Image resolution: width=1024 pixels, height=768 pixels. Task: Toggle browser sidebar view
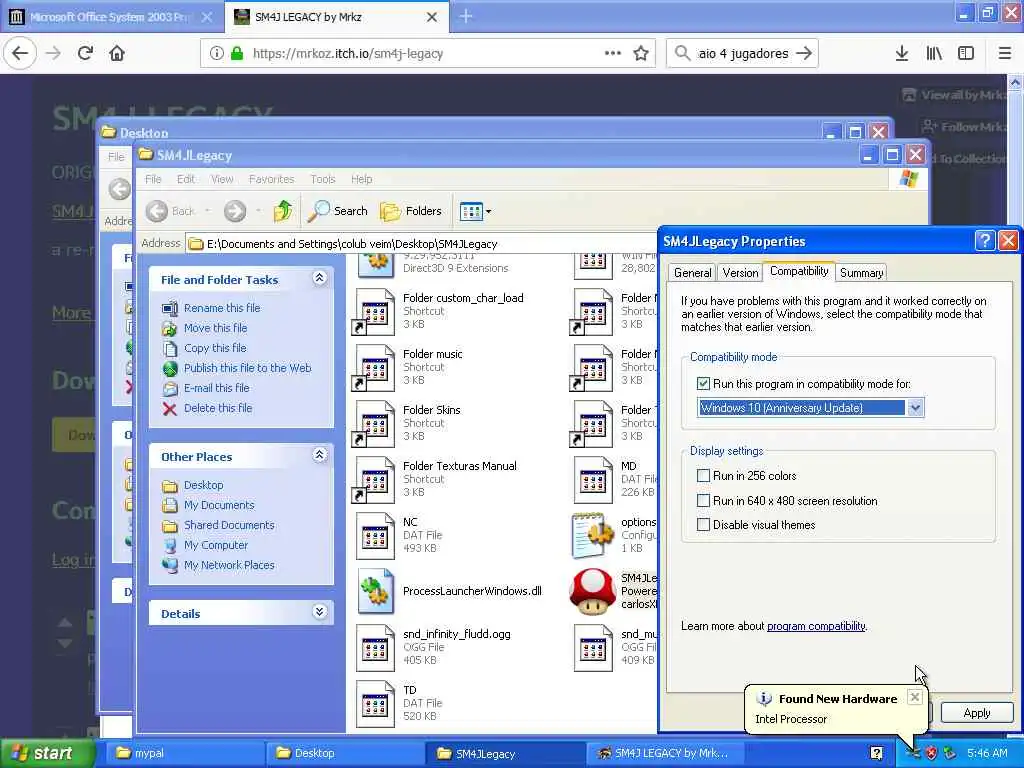click(966, 53)
